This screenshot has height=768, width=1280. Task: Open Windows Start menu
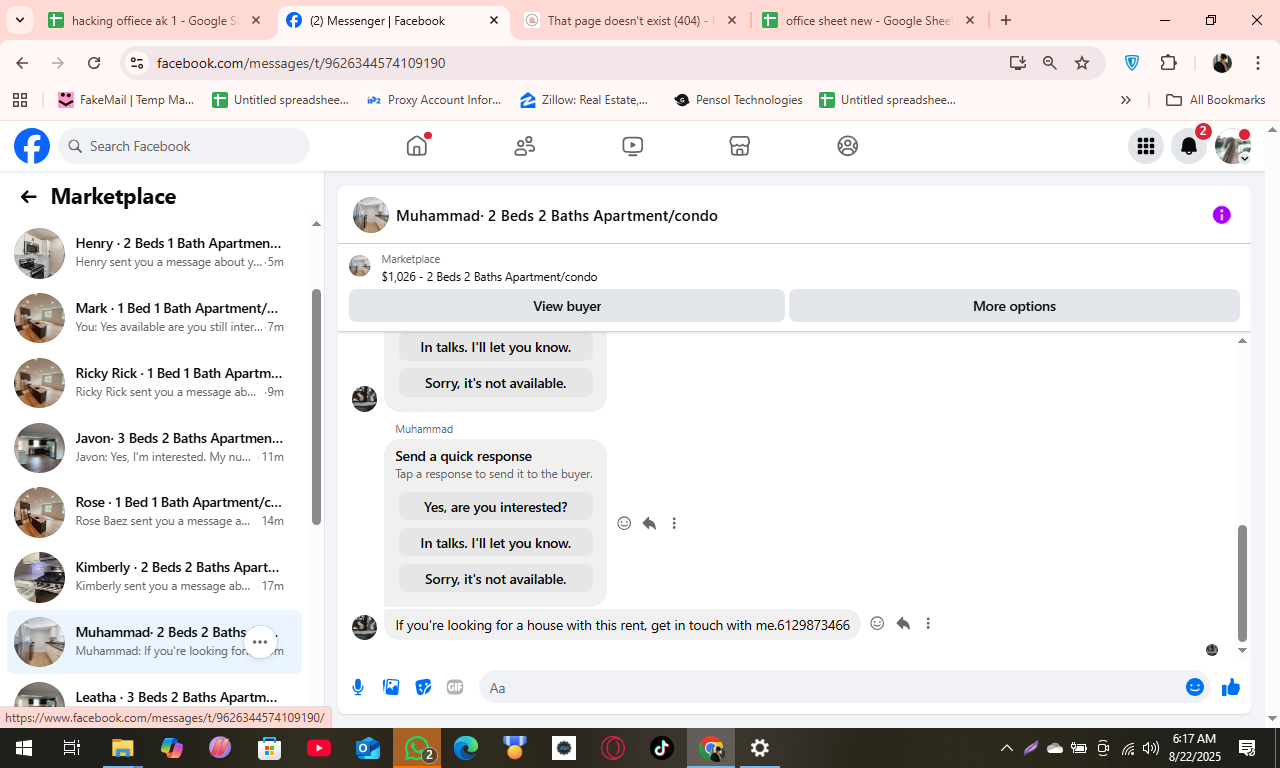[23, 748]
